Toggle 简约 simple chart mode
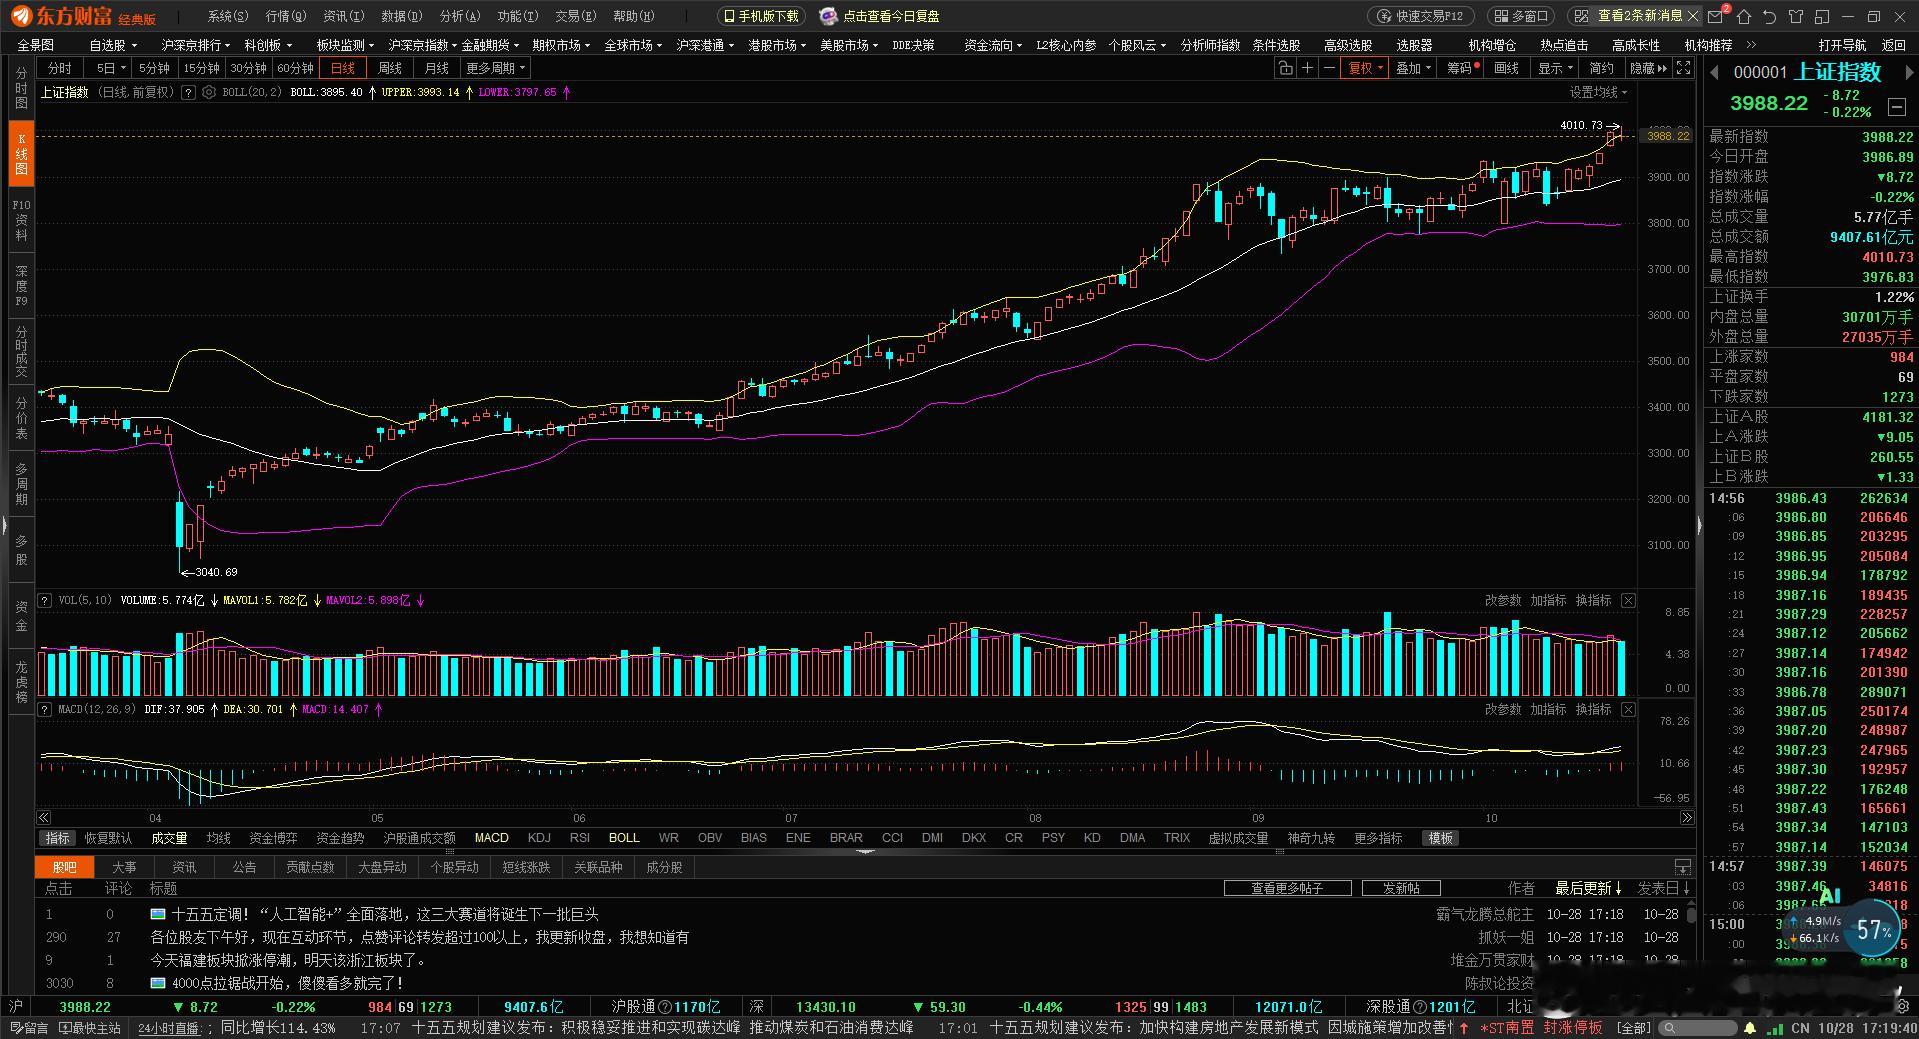 pyautogui.click(x=1601, y=68)
